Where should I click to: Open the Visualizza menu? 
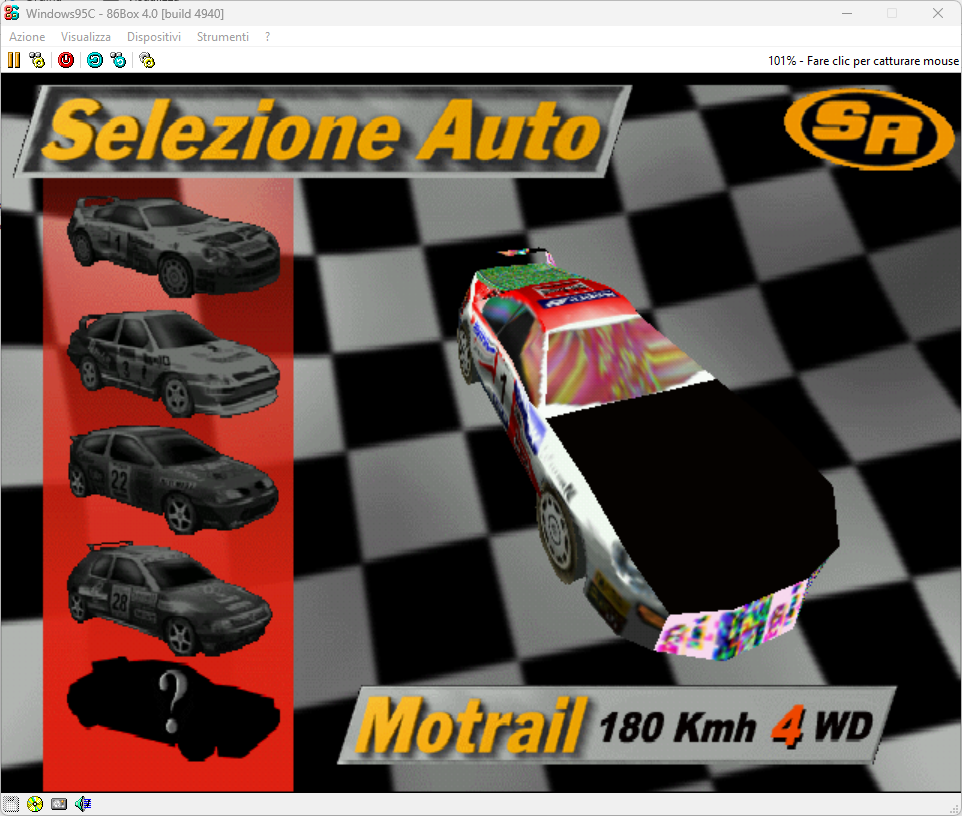(85, 36)
